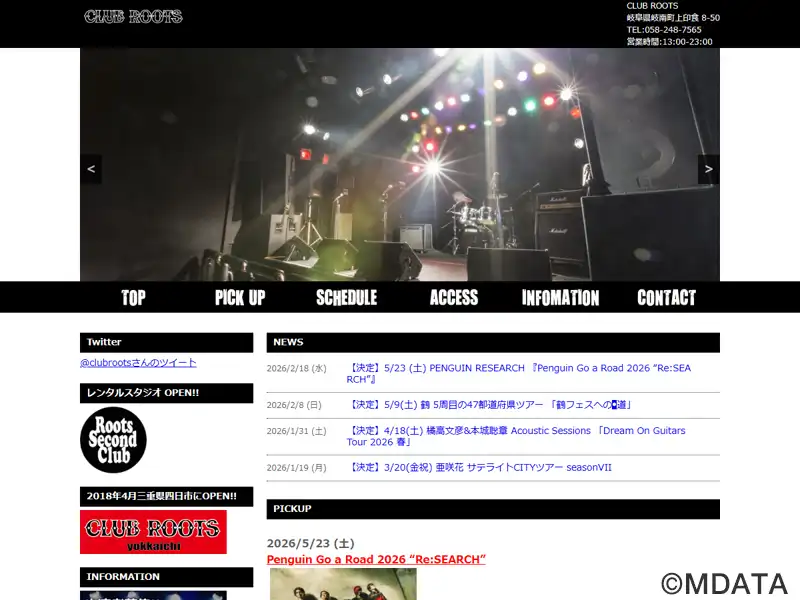This screenshot has height=600, width=800.
Task: Open PENGUIN RESEARCH 5/23 news link
Action: (x=518, y=373)
